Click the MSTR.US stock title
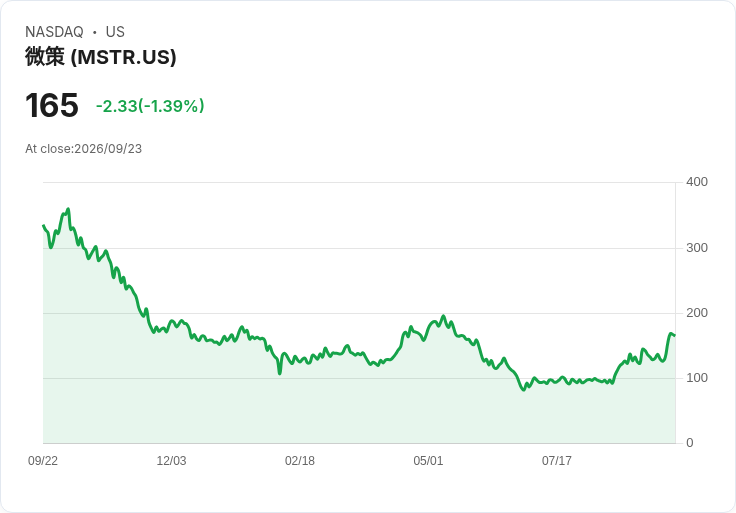 pos(100,57)
